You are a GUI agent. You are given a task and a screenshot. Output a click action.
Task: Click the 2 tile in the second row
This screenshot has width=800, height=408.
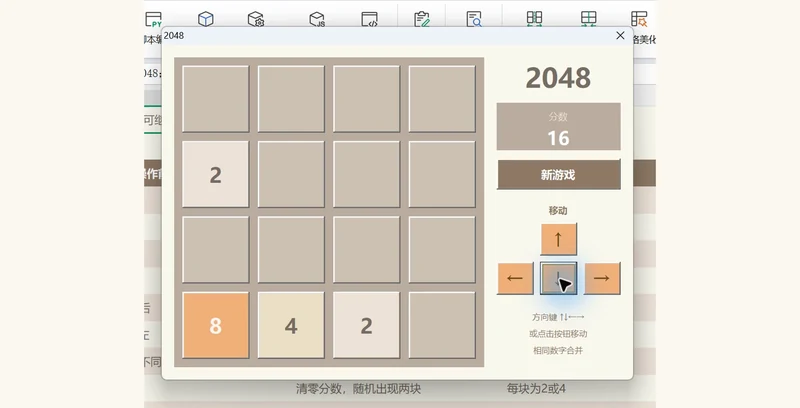pos(216,174)
